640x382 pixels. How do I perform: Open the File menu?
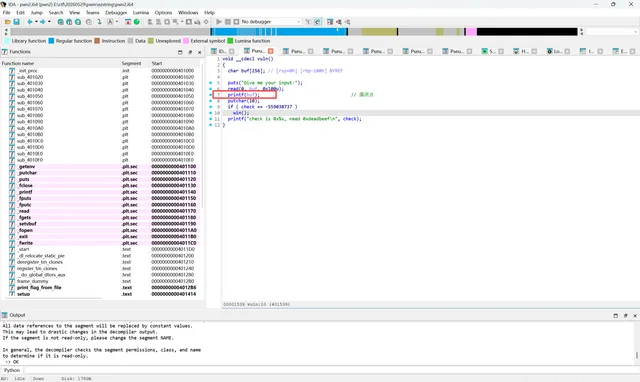(7, 13)
